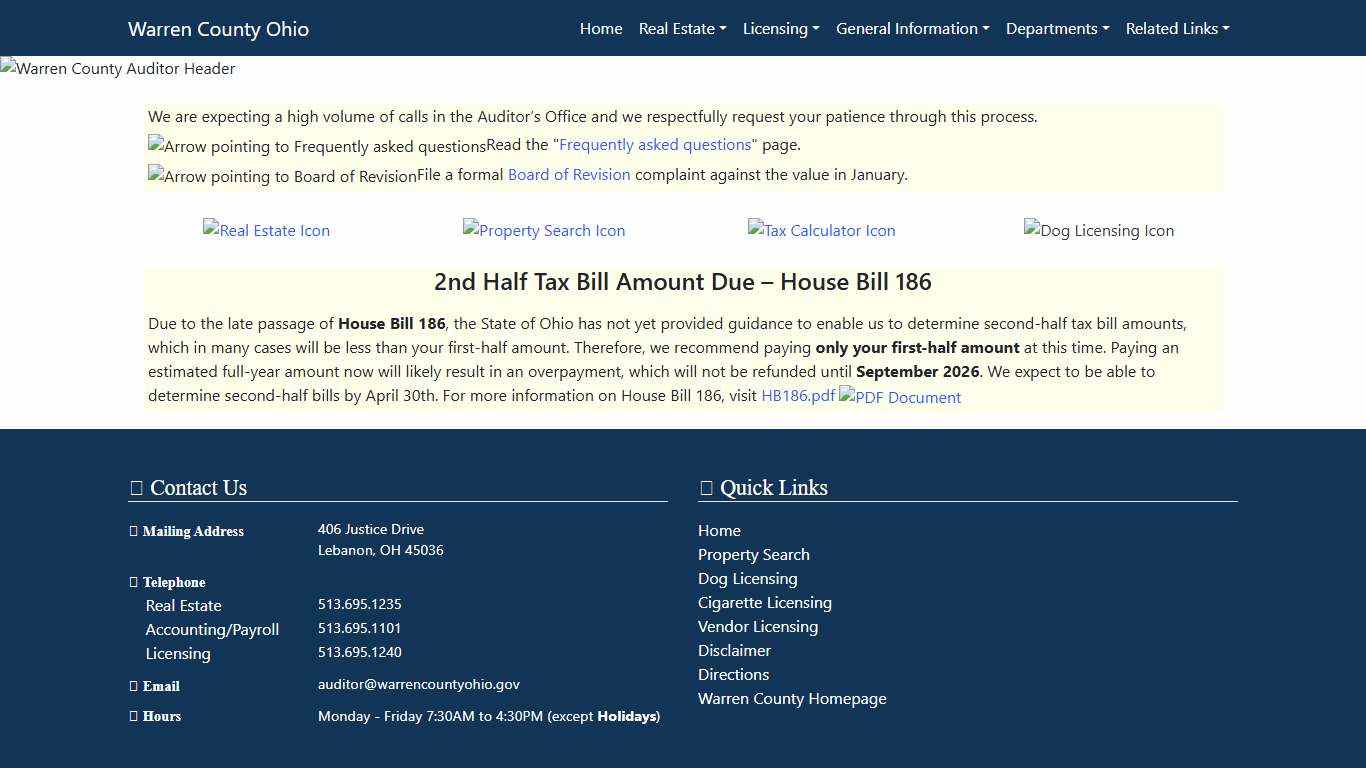Open the Property Search Icon
The image size is (1366, 768).
pyautogui.click(x=543, y=230)
